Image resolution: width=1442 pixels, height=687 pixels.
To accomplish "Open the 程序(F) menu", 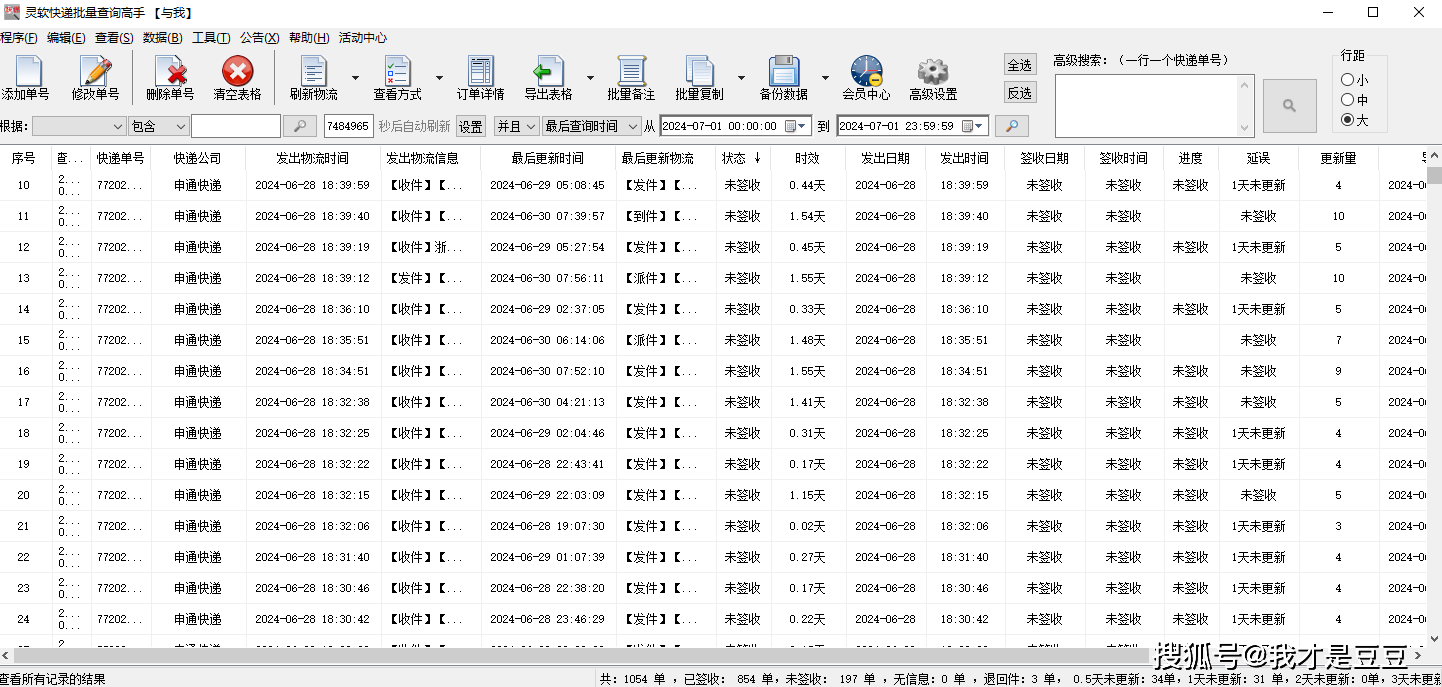I will (x=19, y=38).
